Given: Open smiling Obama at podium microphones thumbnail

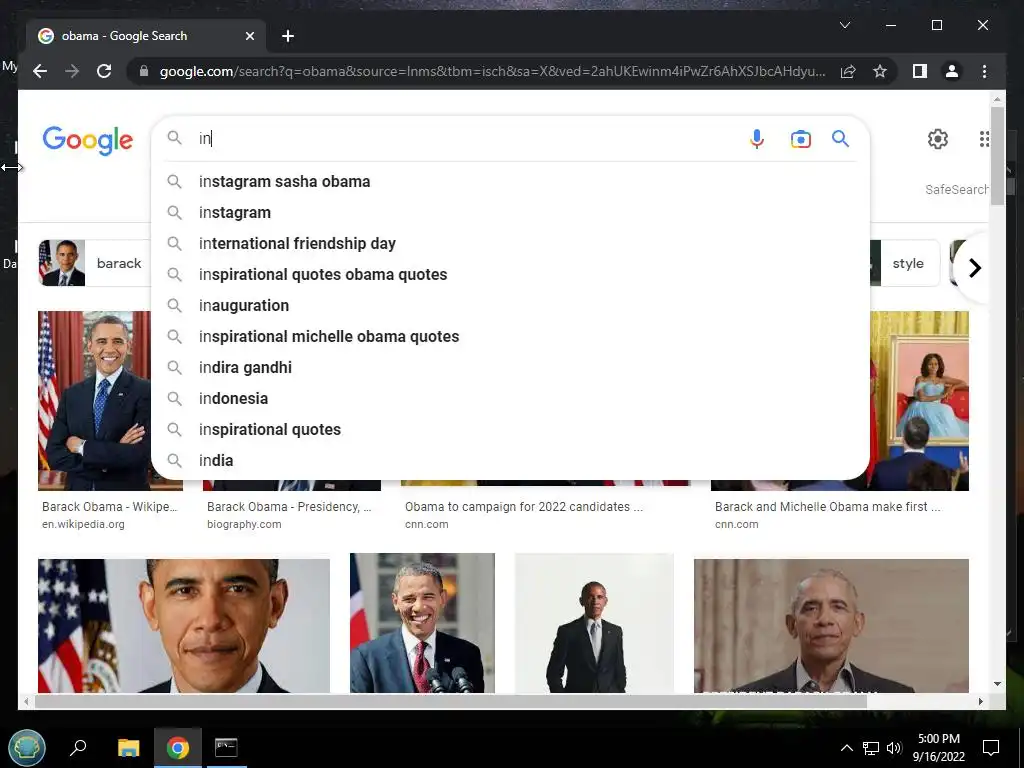Looking at the screenshot, I should pyautogui.click(x=422, y=622).
